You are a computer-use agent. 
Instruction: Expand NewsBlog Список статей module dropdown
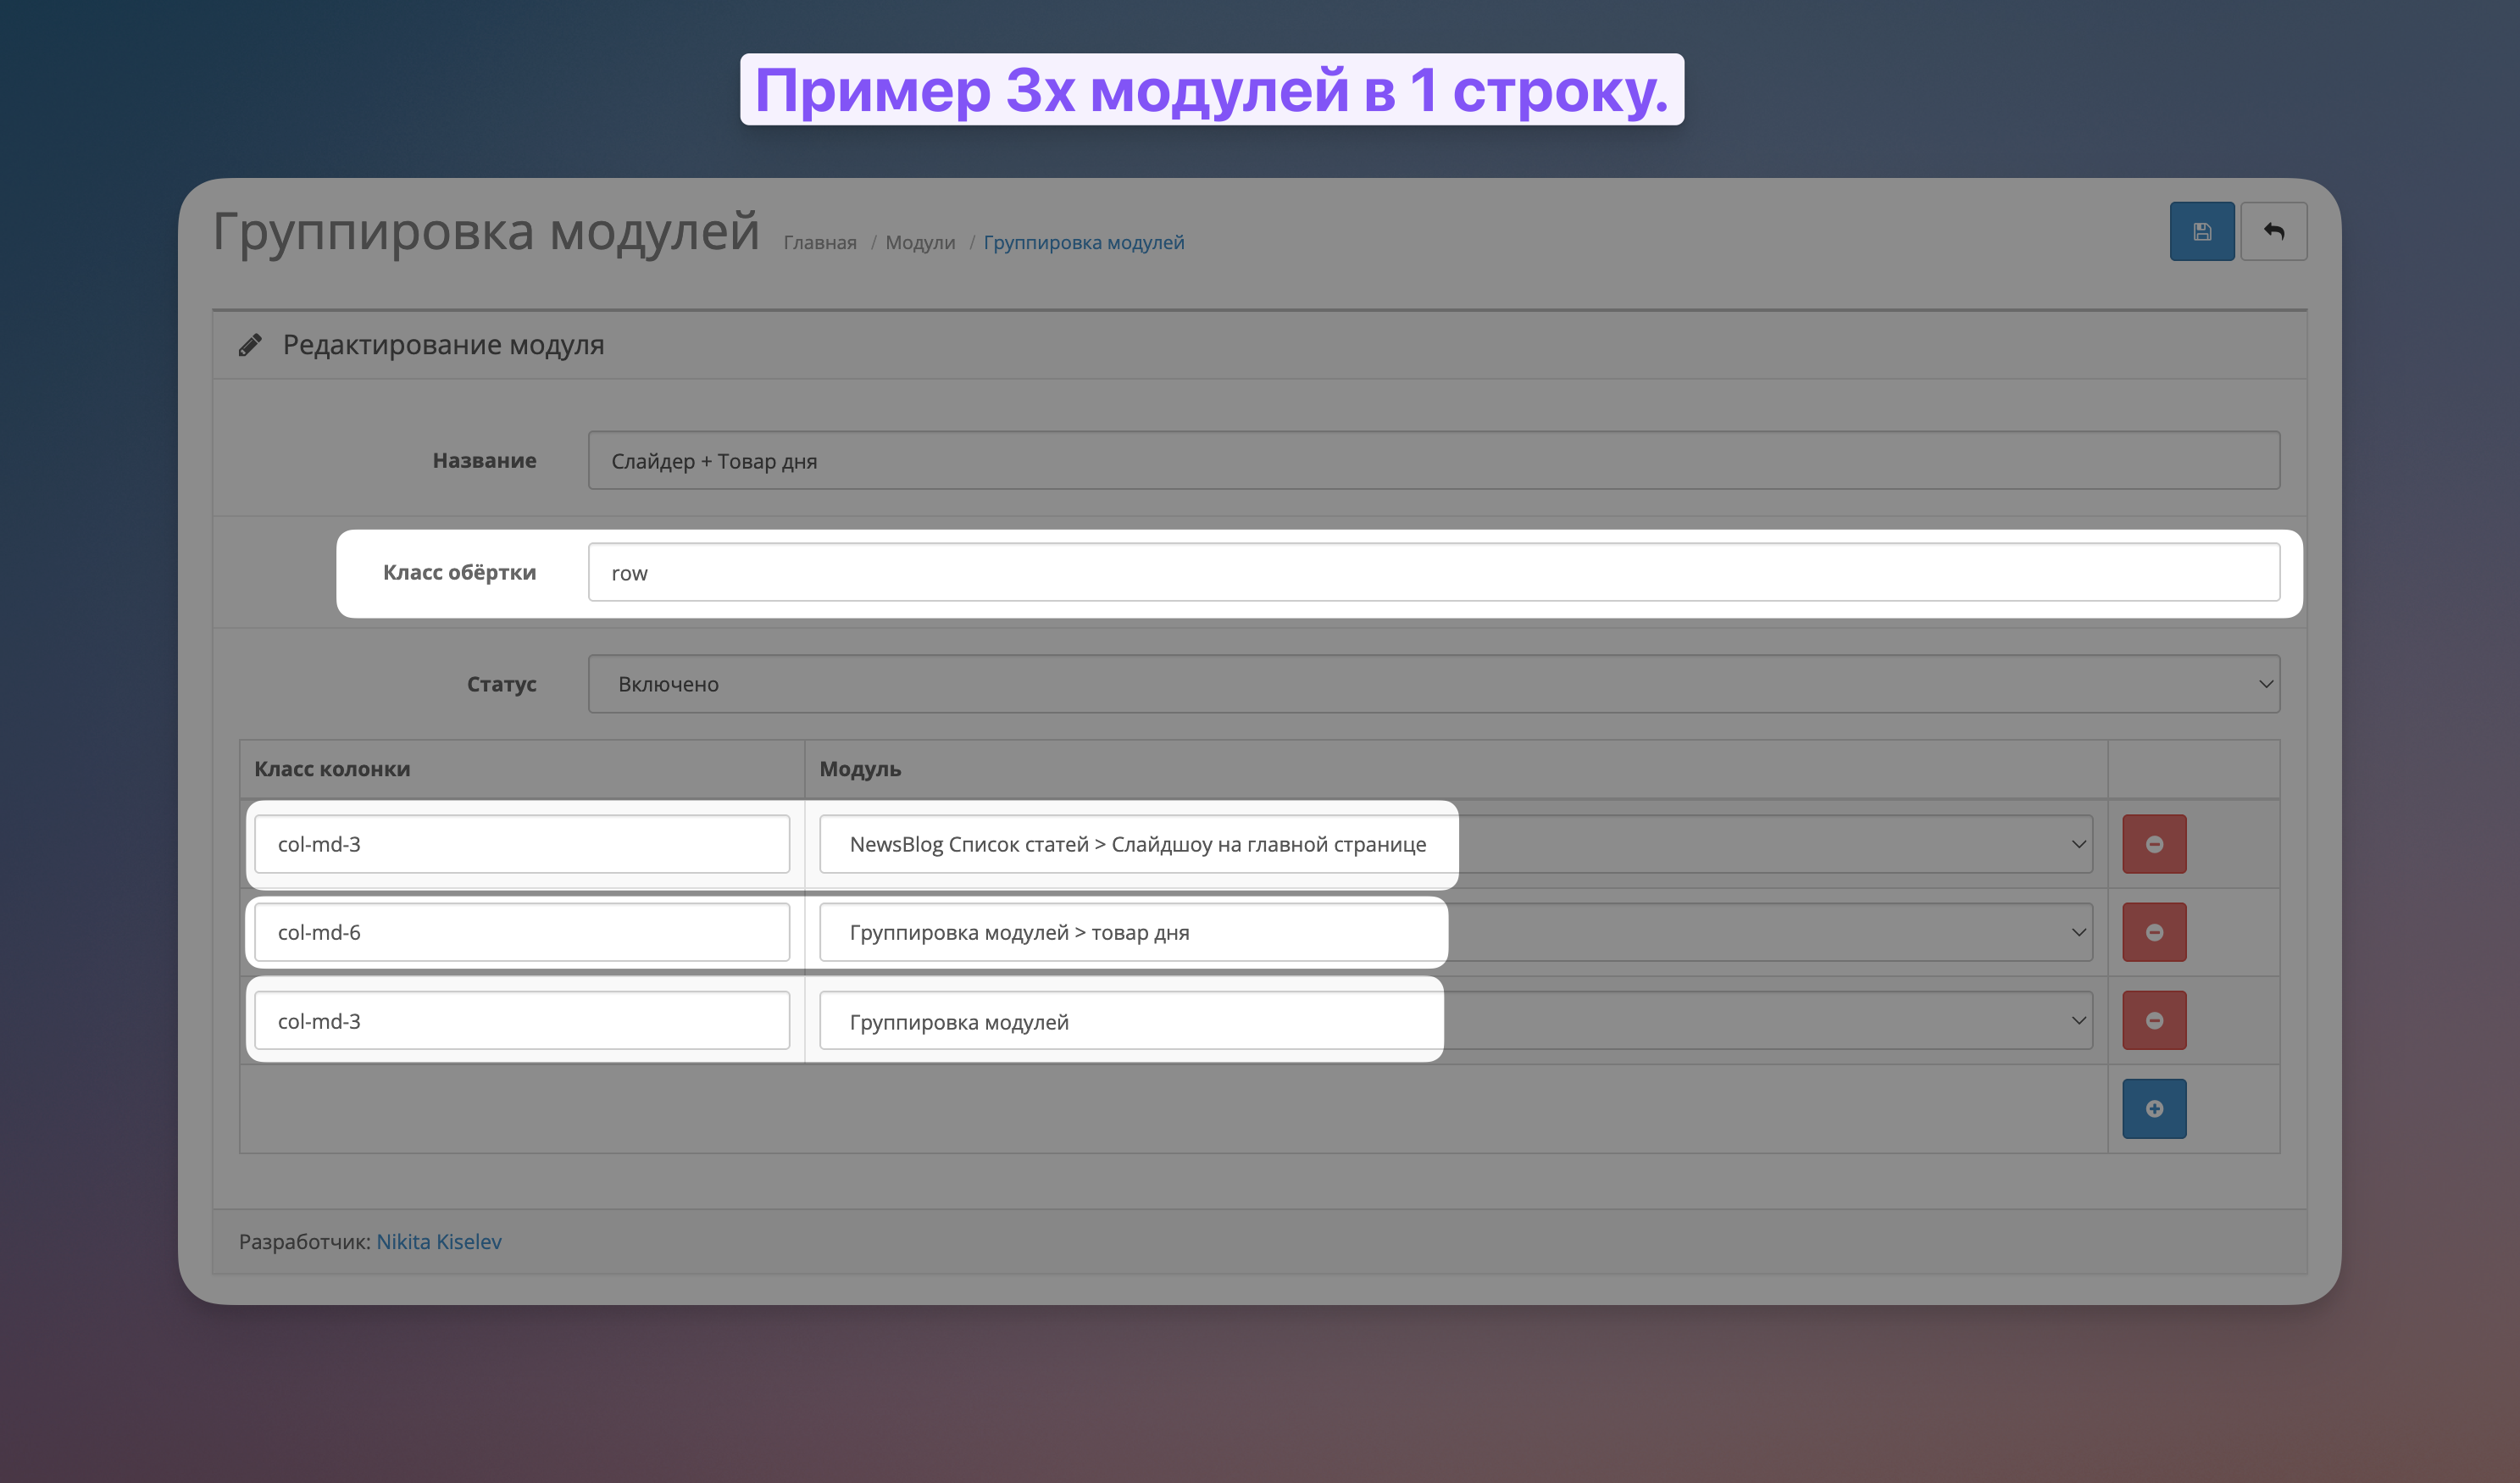[1456, 844]
